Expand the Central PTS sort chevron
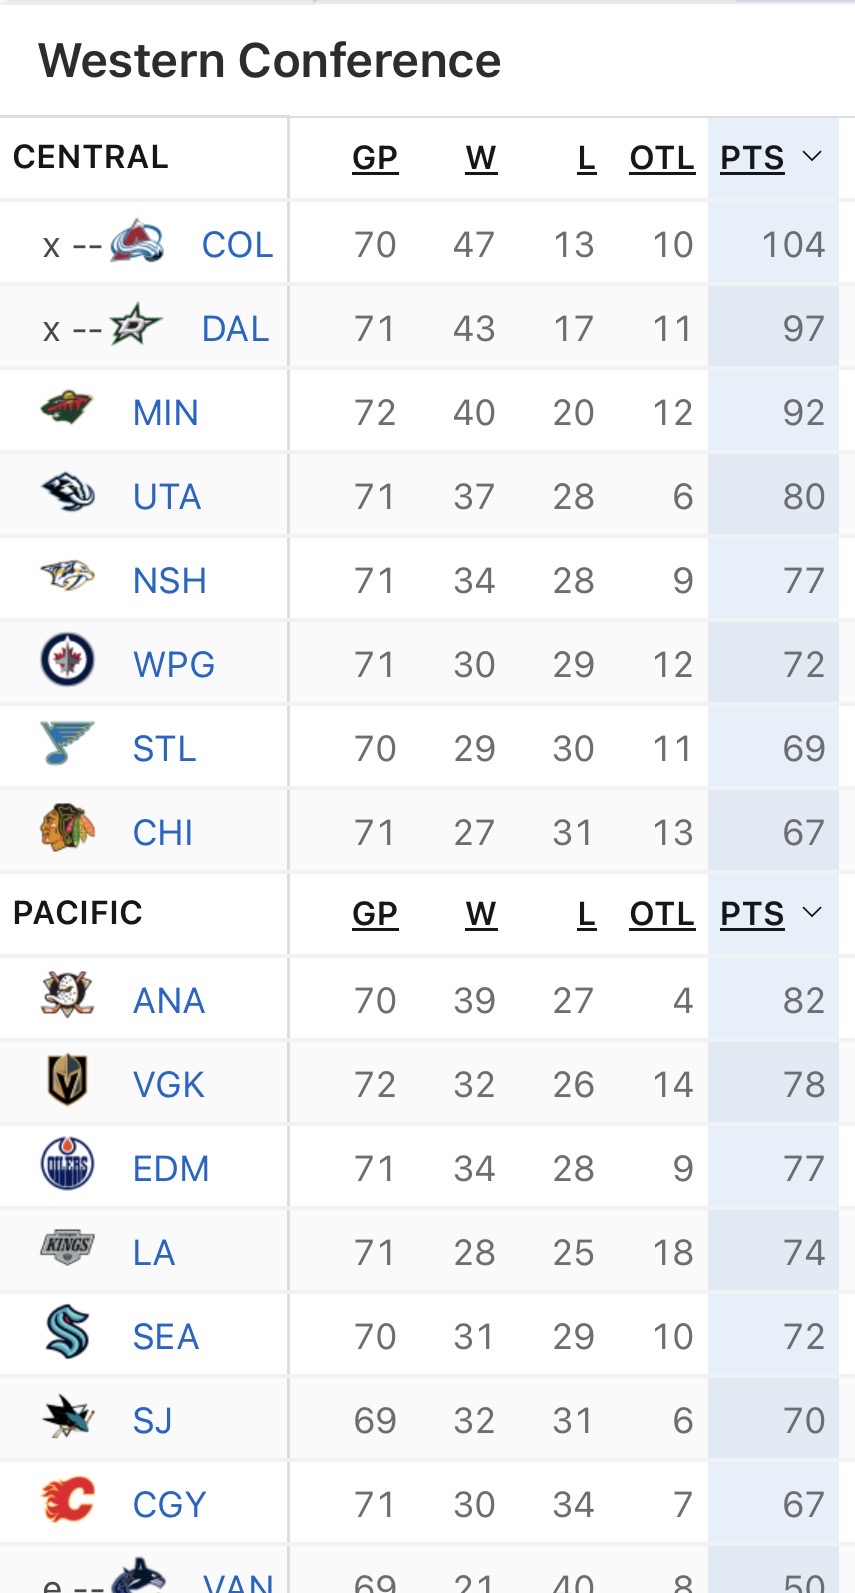Image resolution: width=855 pixels, height=1593 pixels. tap(812, 157)
